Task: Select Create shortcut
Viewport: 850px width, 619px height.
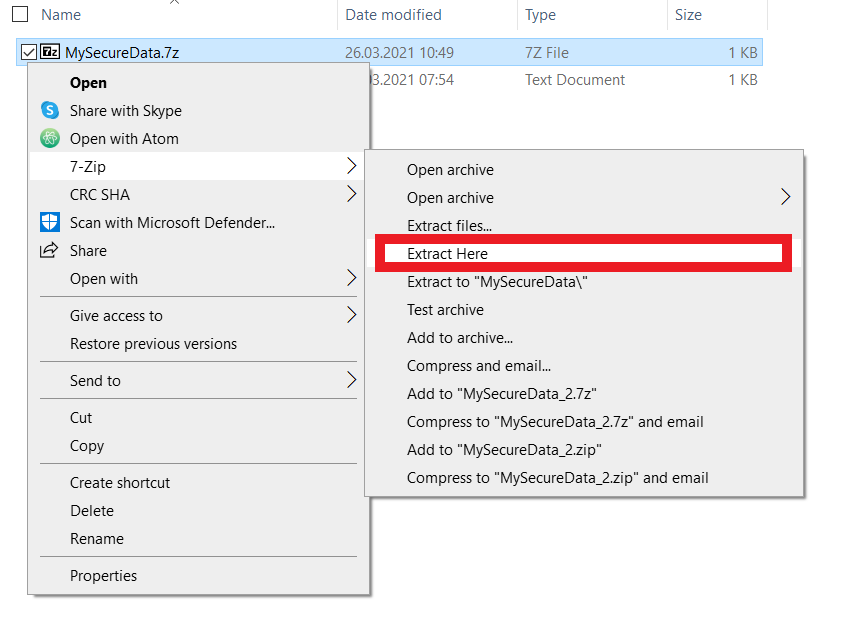Action: (x=198, y=482)
